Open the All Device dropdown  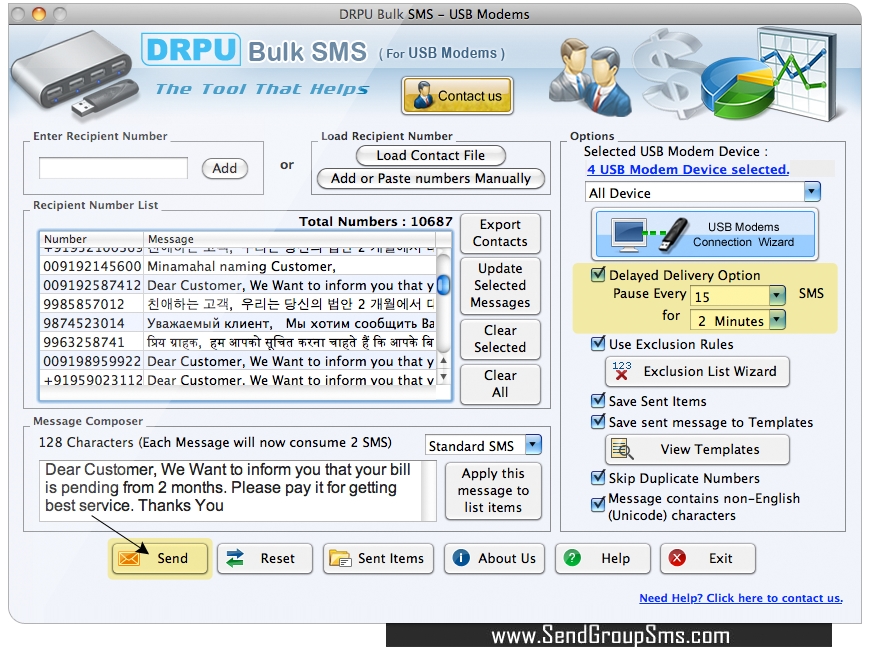click(812, 192)
